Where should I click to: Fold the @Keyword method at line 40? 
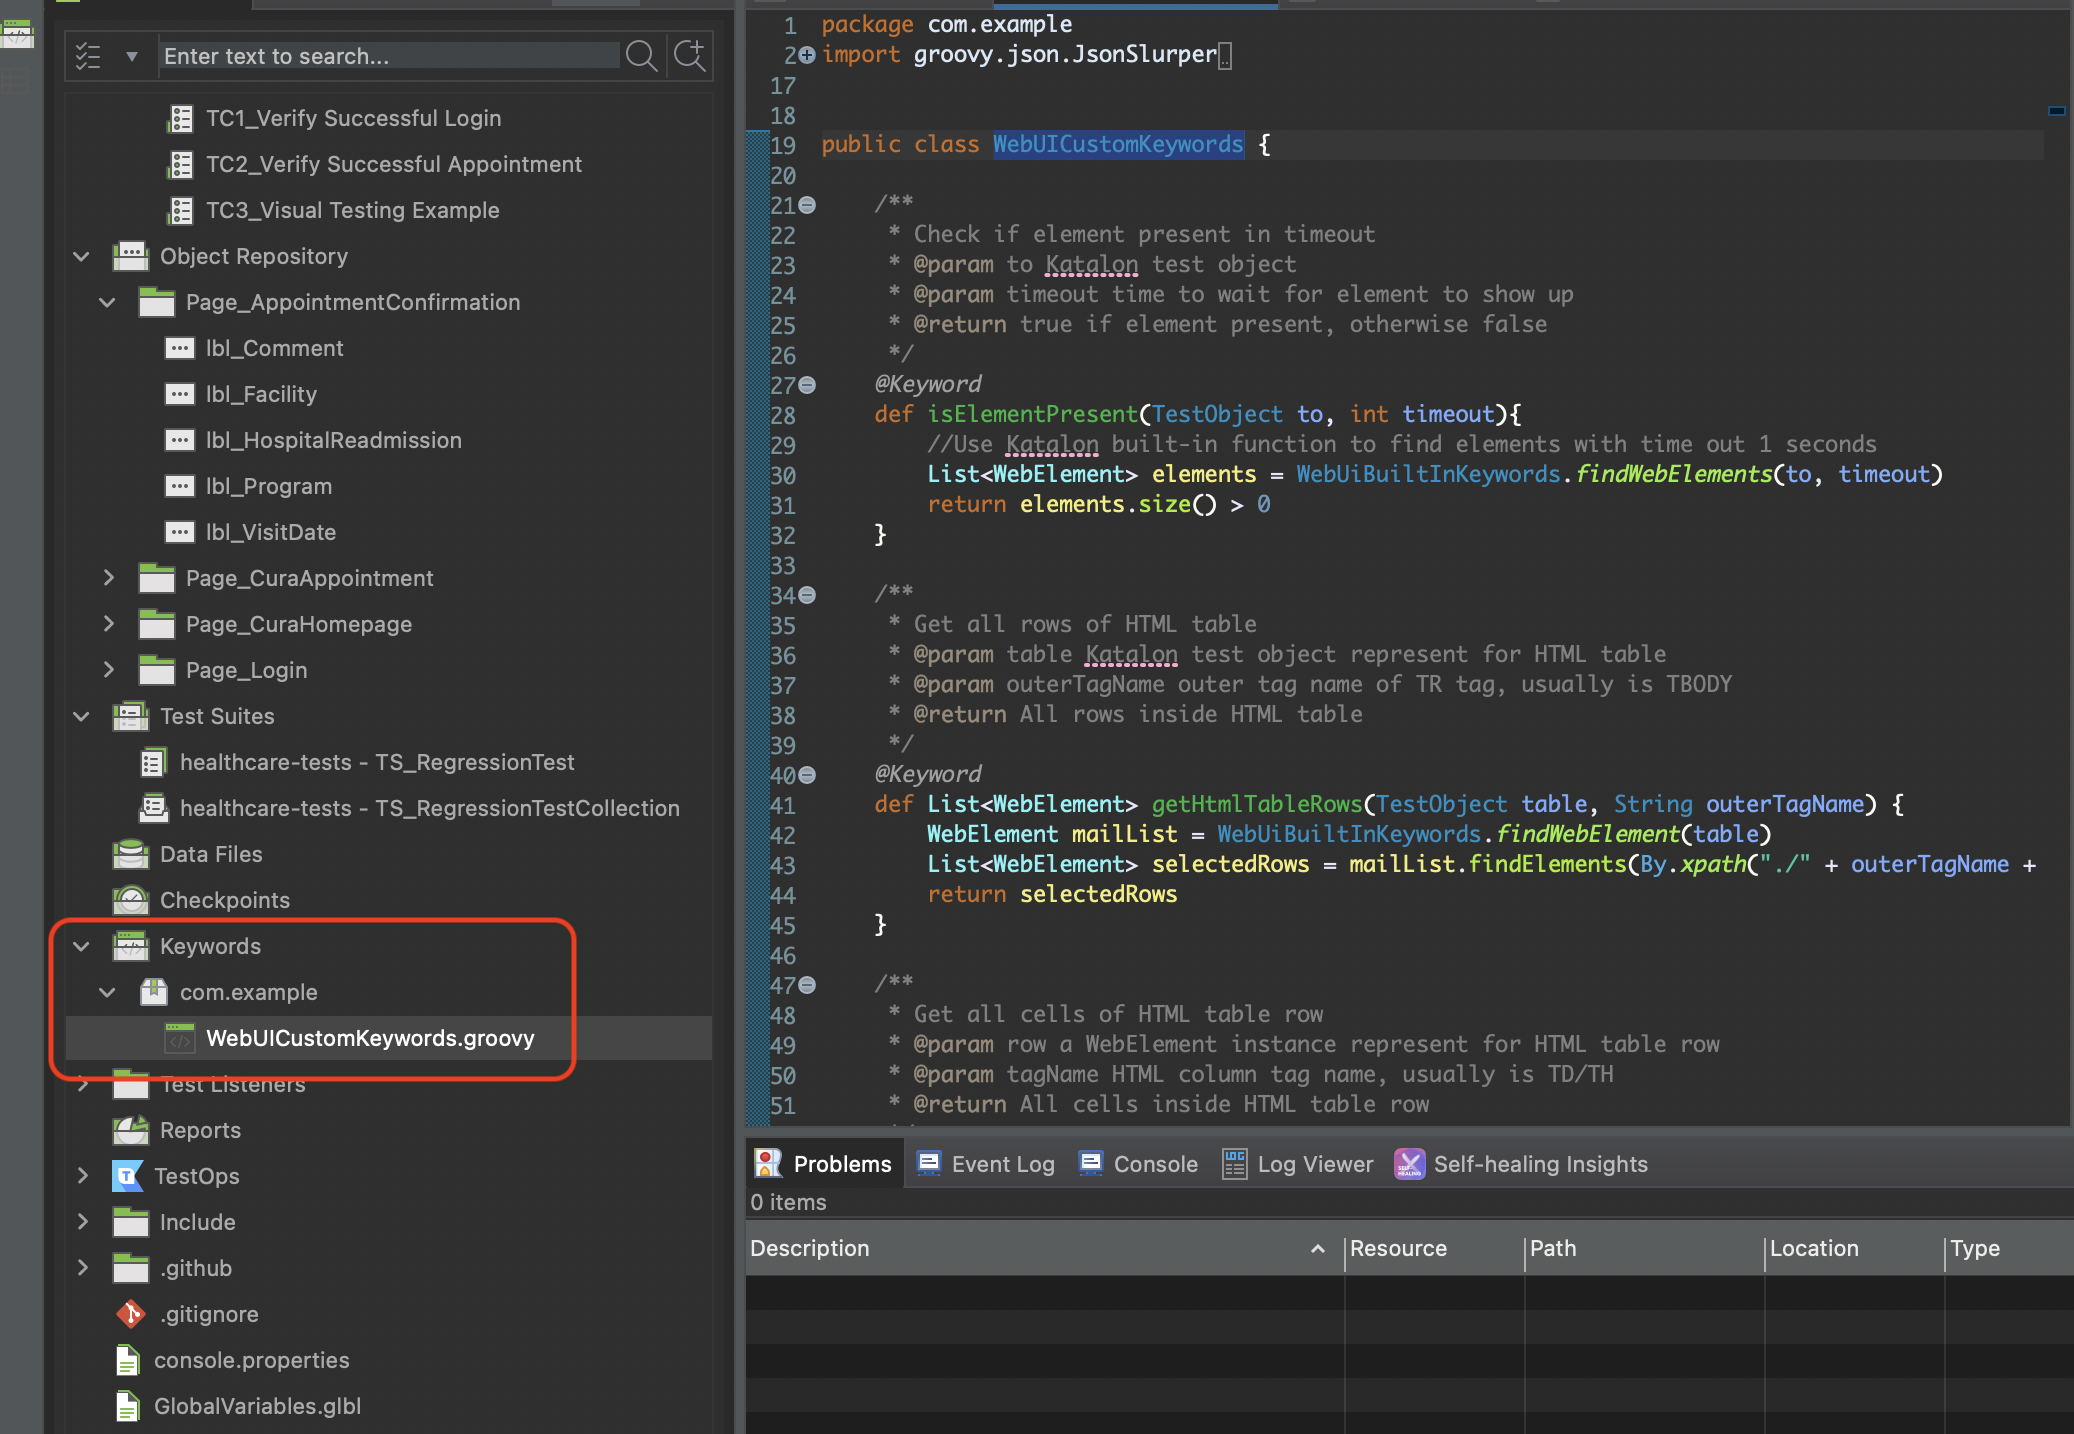(x=808, y=775)
